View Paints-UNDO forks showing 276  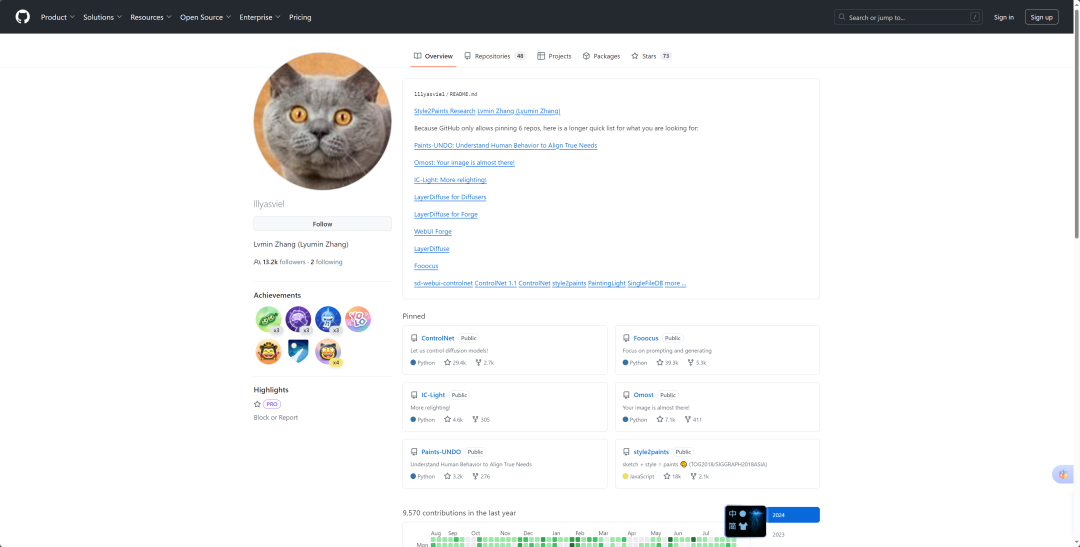coord(481,476)
